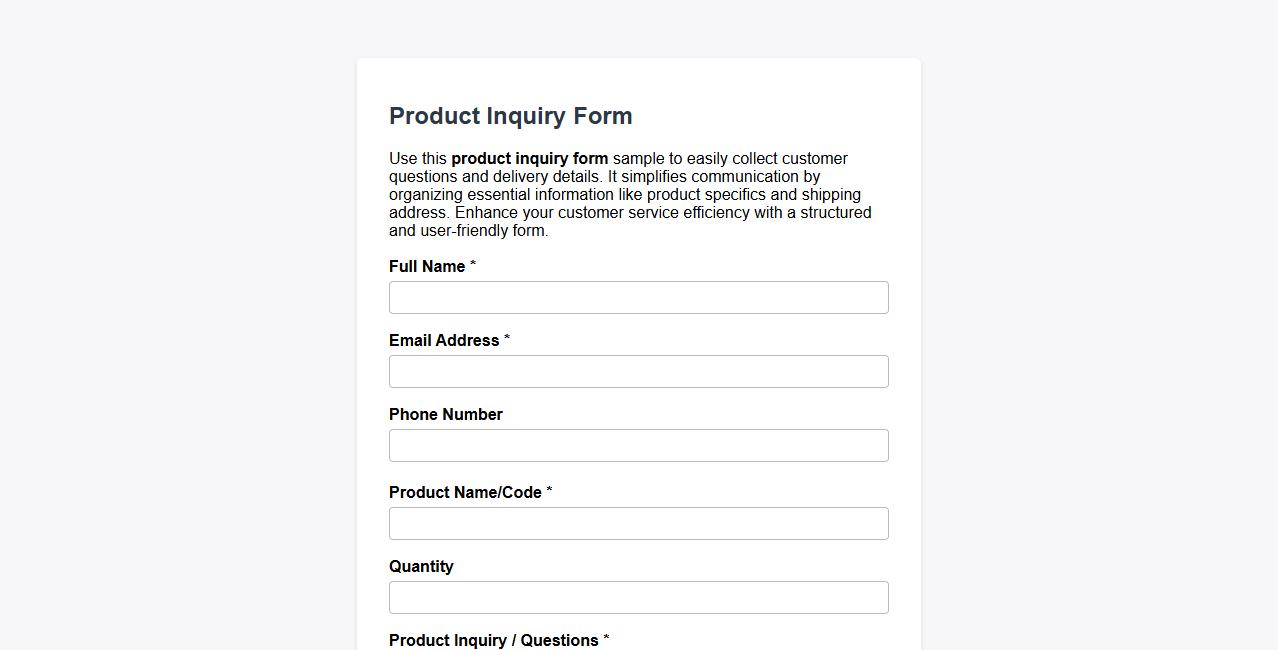1278x650 pixels.
Task: Select the Full Name label
Action: click(x=426, y=266)
